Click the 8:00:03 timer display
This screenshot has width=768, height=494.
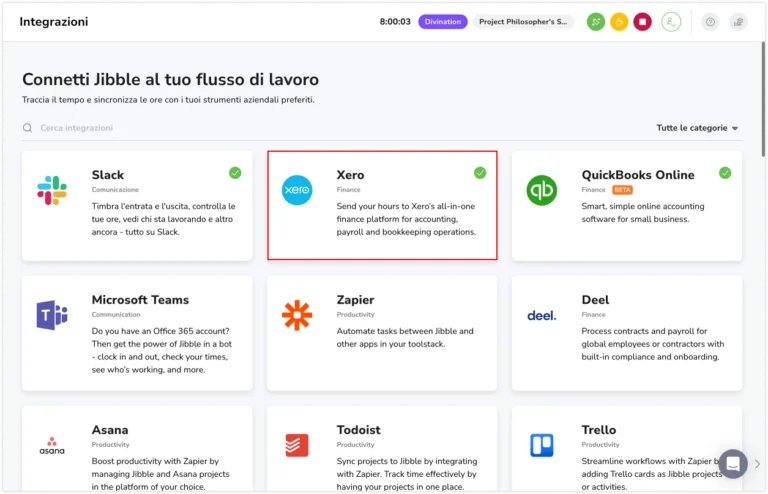pyautogui.click(x=395, y=22)
